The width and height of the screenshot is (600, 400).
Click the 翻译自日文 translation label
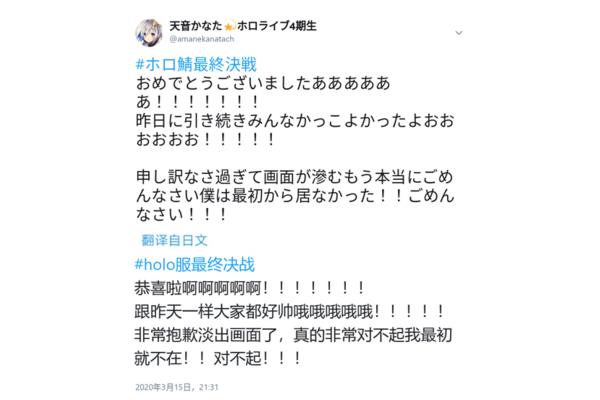click(174, 240)
